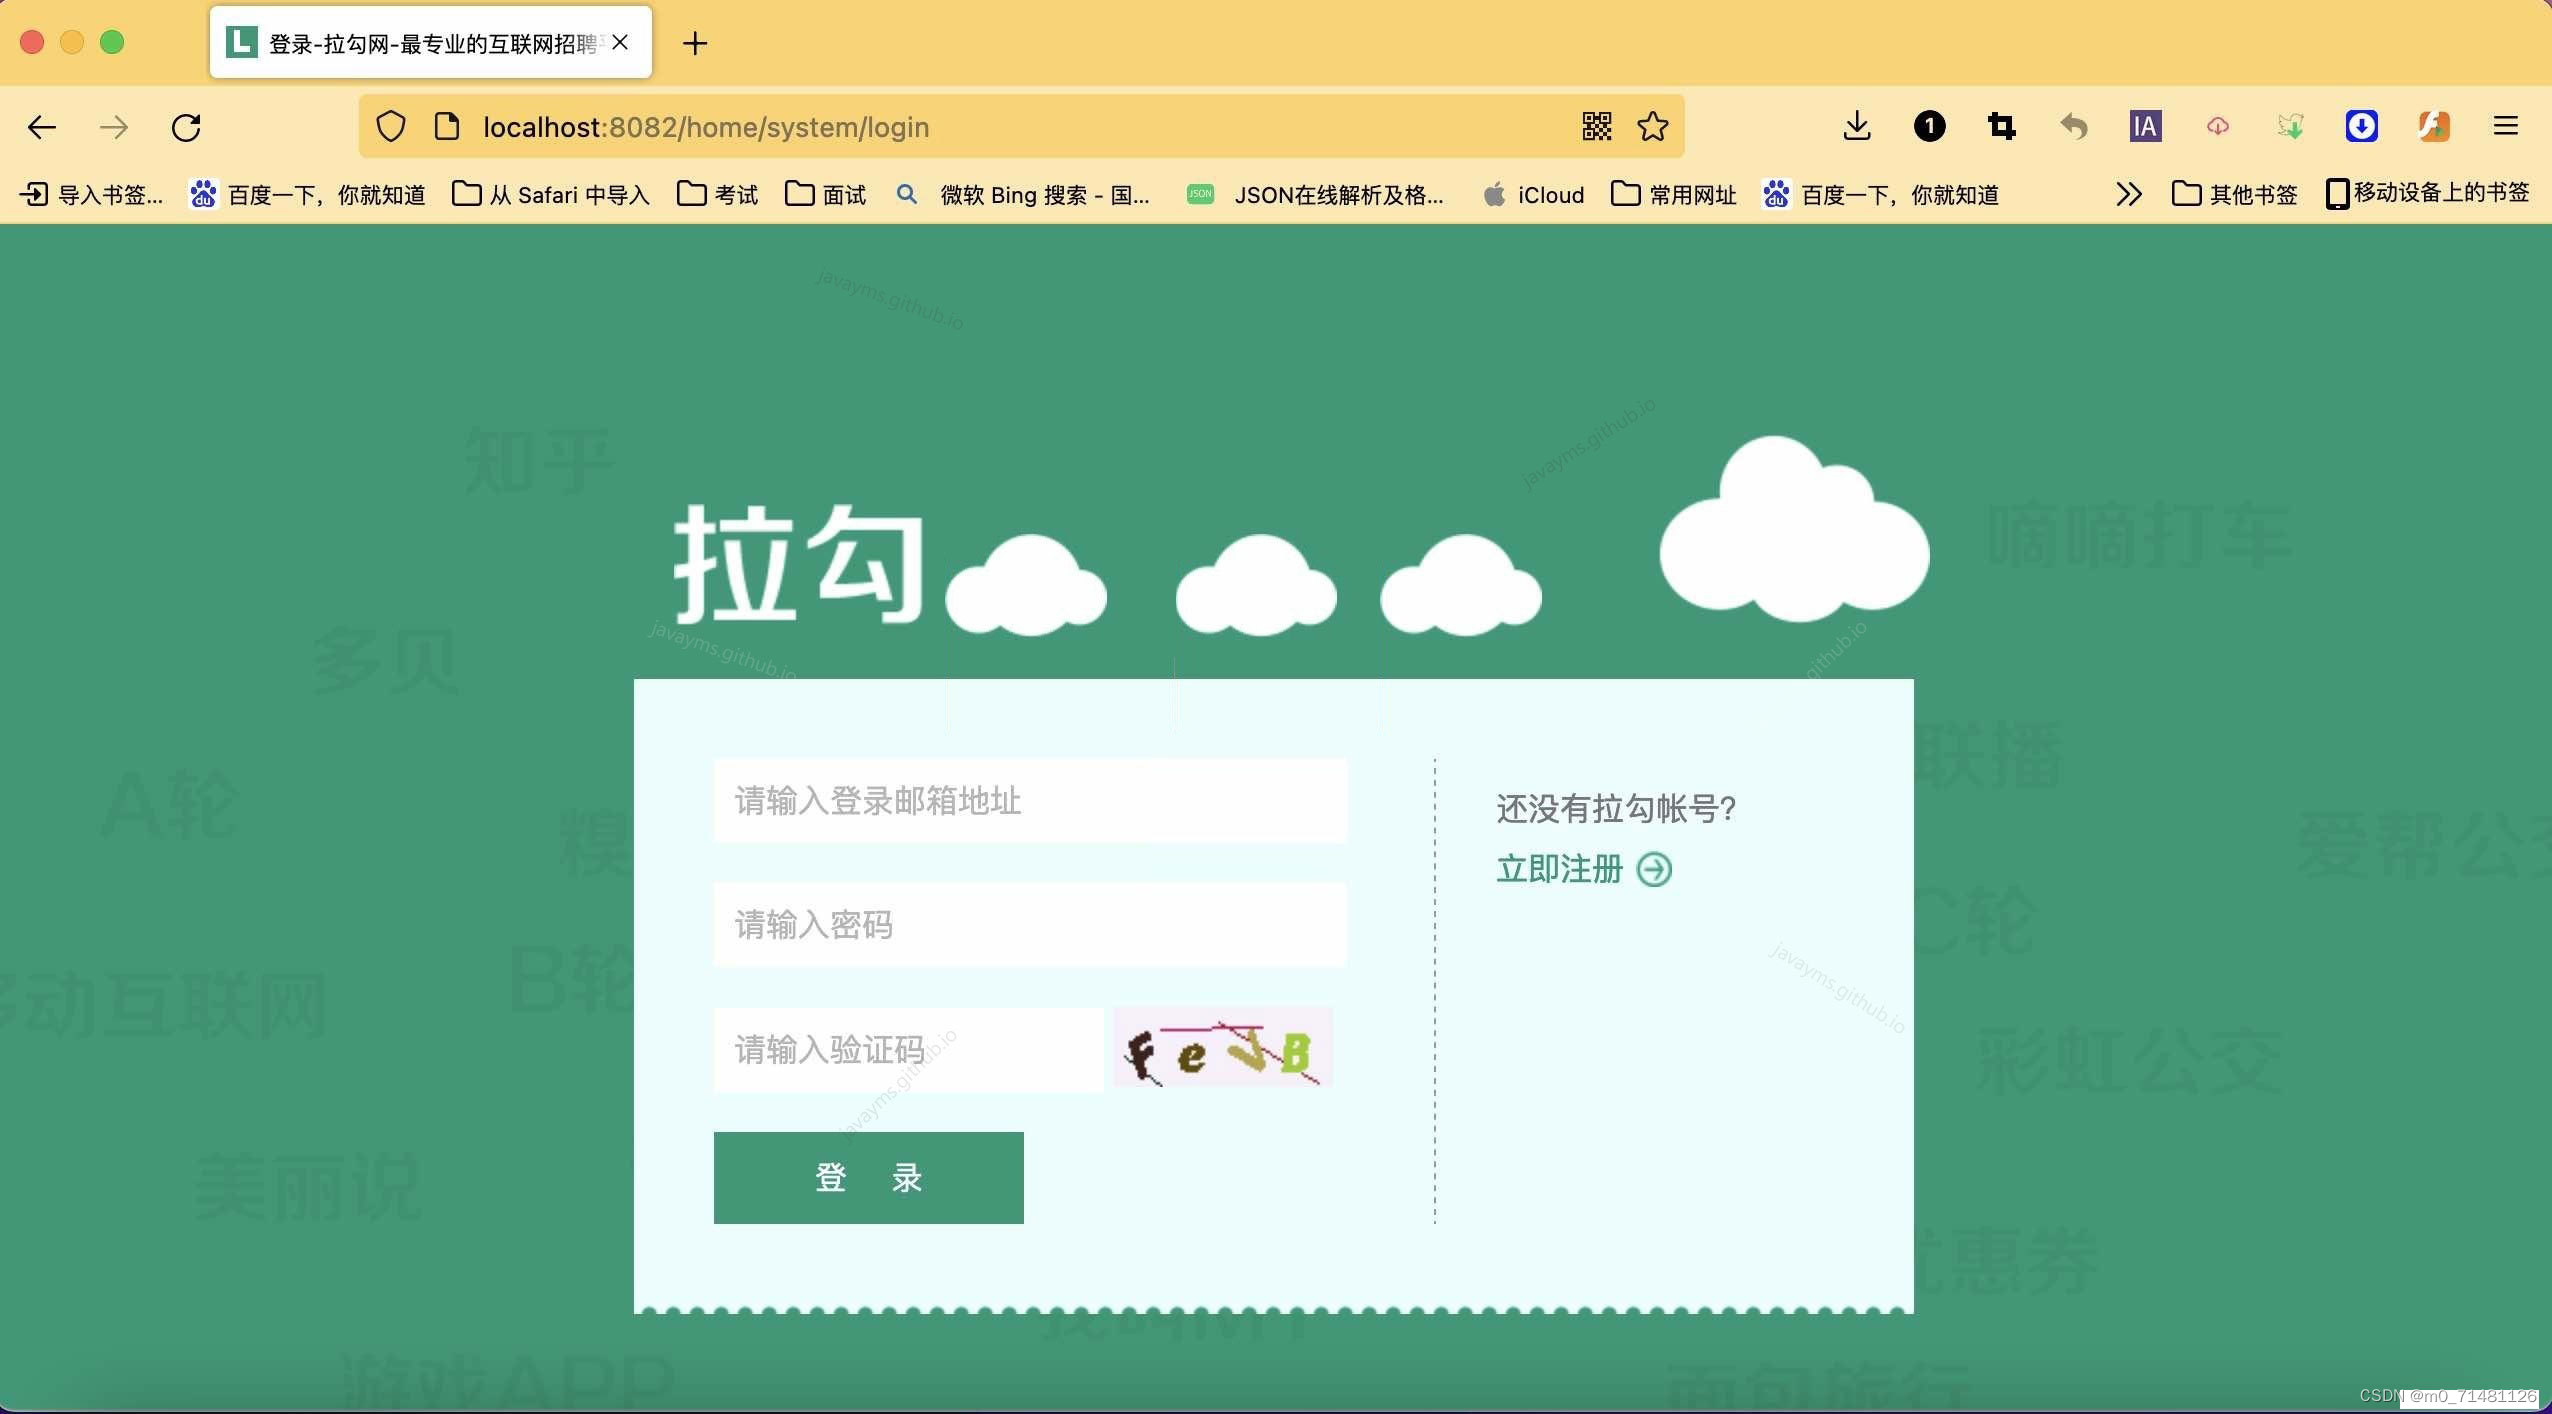Open the downloads arrow icon
Image resolution: width=2552 pixels, height=1414 pixels.
click(x=1856, y=126)
